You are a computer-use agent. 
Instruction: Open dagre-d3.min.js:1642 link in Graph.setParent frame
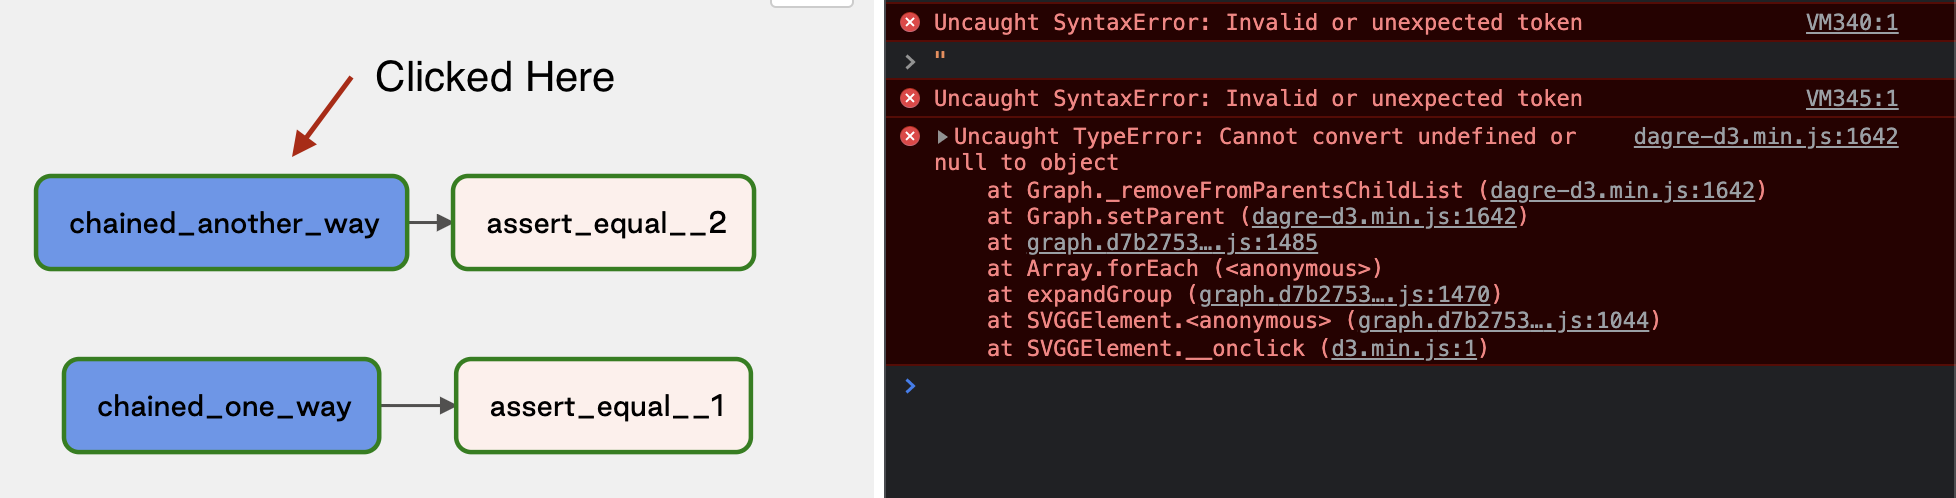point(1384,216)
